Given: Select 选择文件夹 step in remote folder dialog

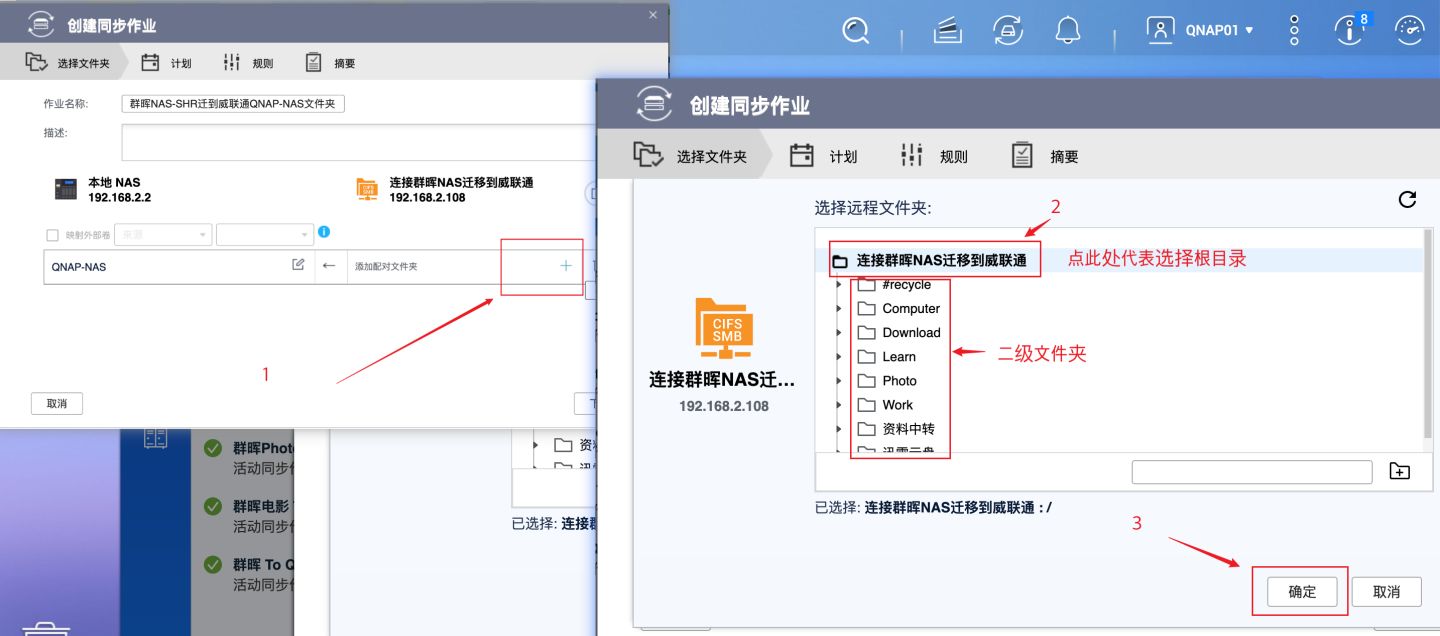Looking at the screenshot, I should [691, 156].
